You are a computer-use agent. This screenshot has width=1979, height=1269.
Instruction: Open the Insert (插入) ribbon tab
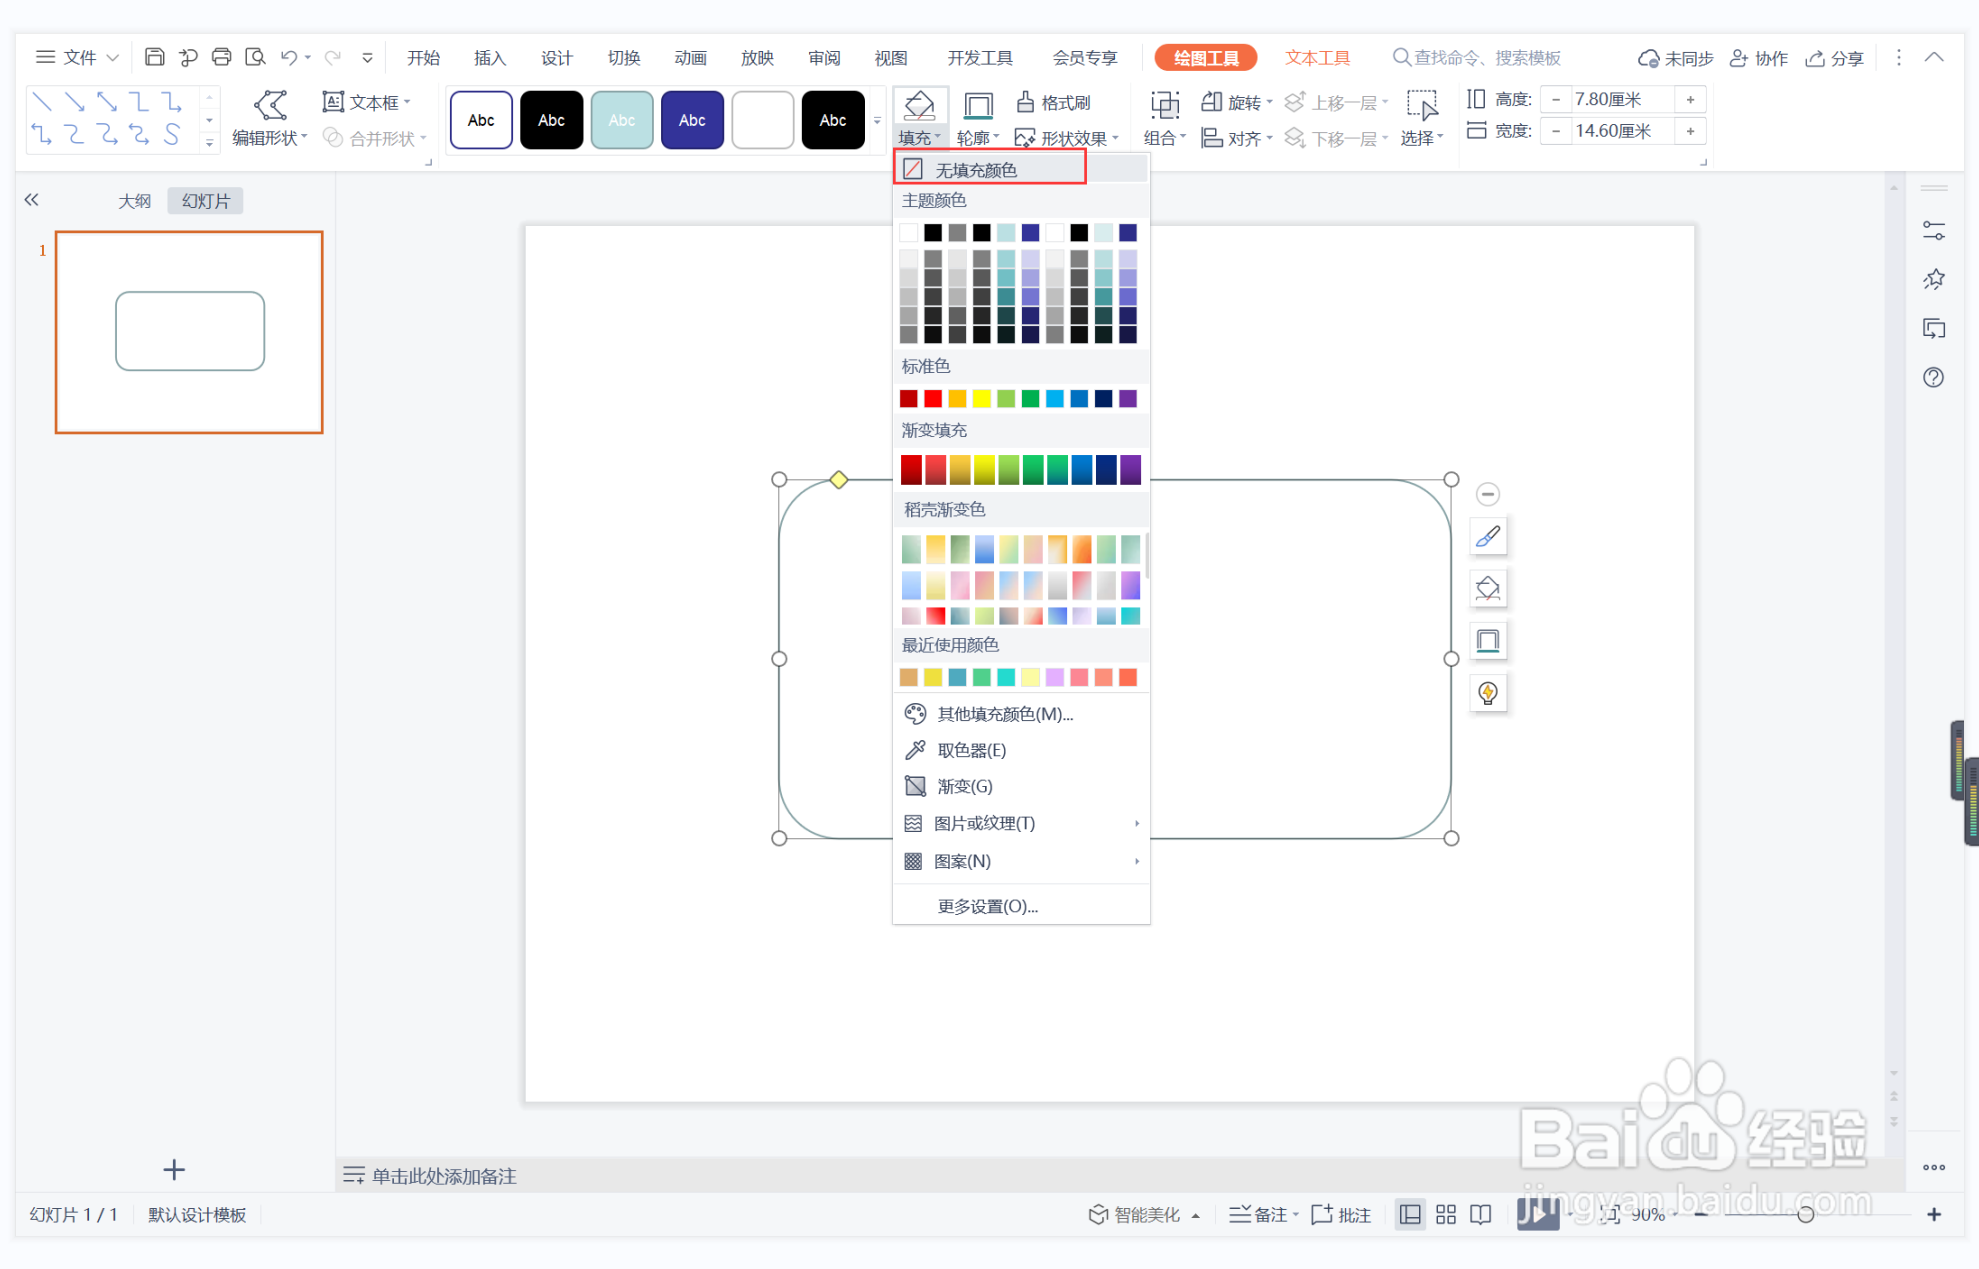click(490, 58)
